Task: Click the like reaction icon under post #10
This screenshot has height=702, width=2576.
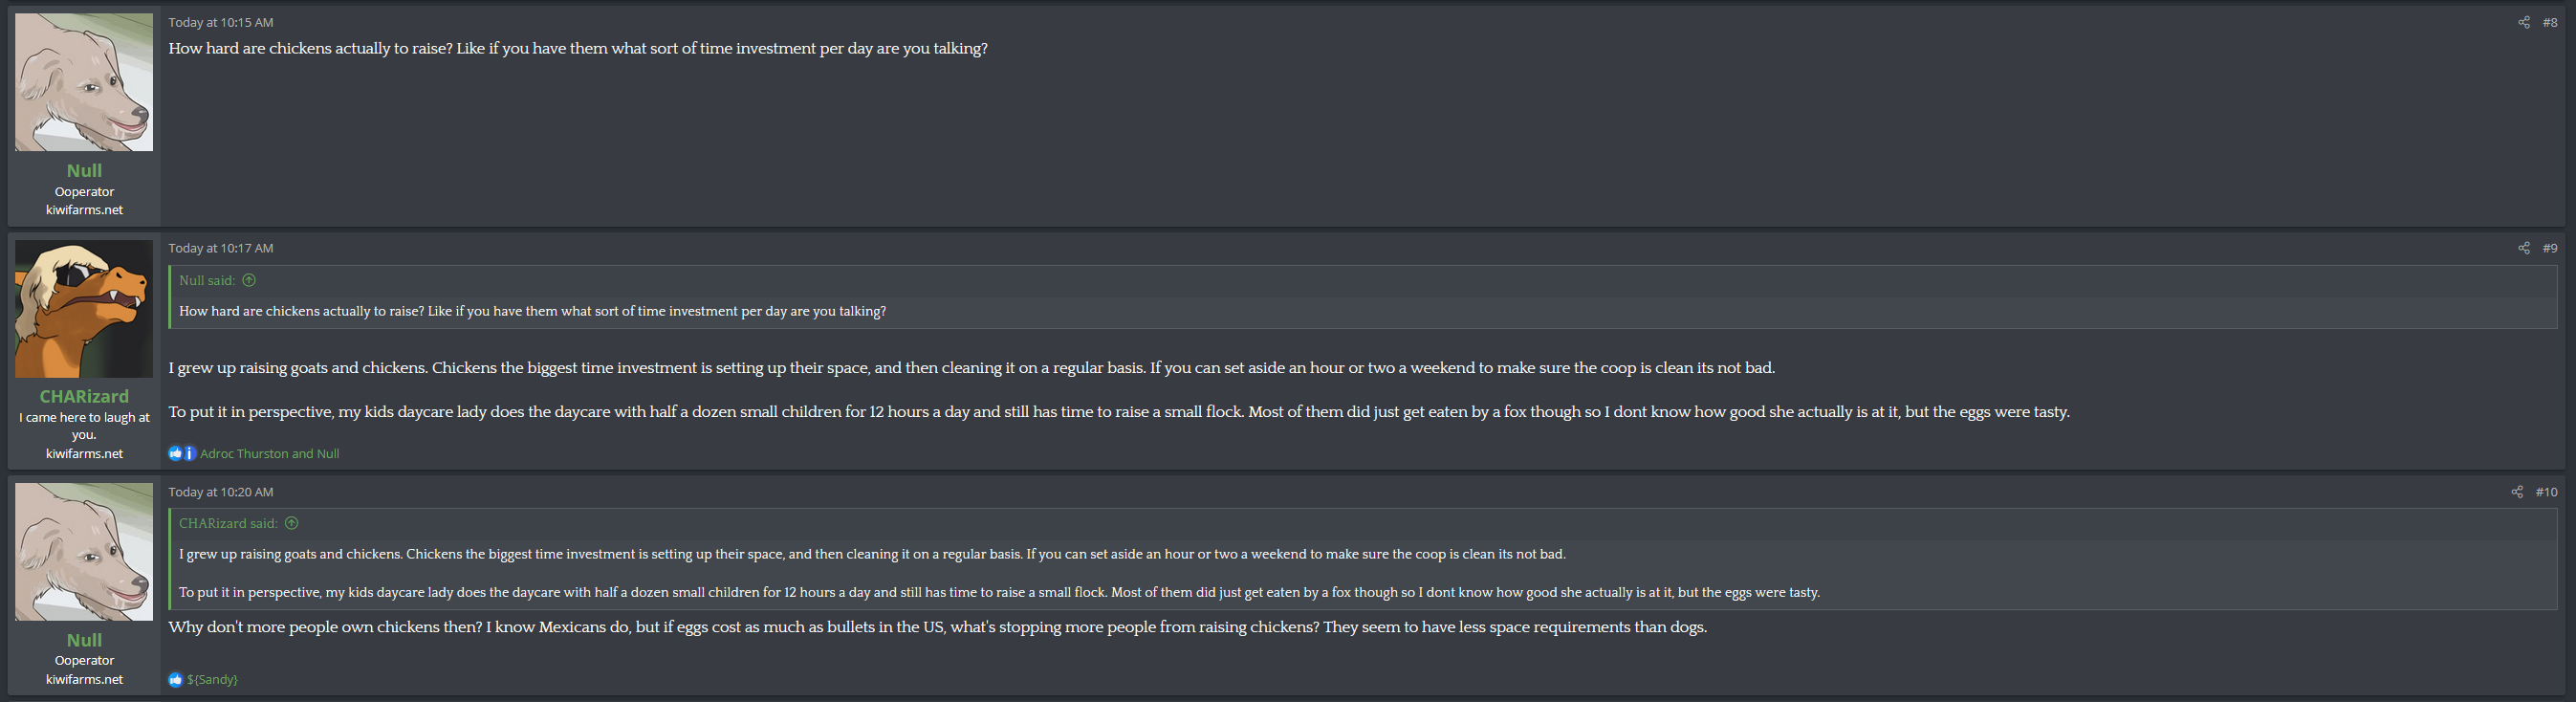Action: coord(175,679)
